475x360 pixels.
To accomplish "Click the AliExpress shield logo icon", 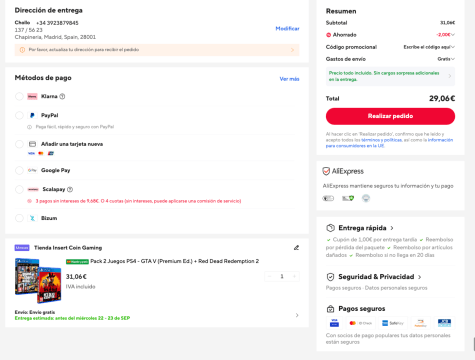I will [x=326, y=171].
